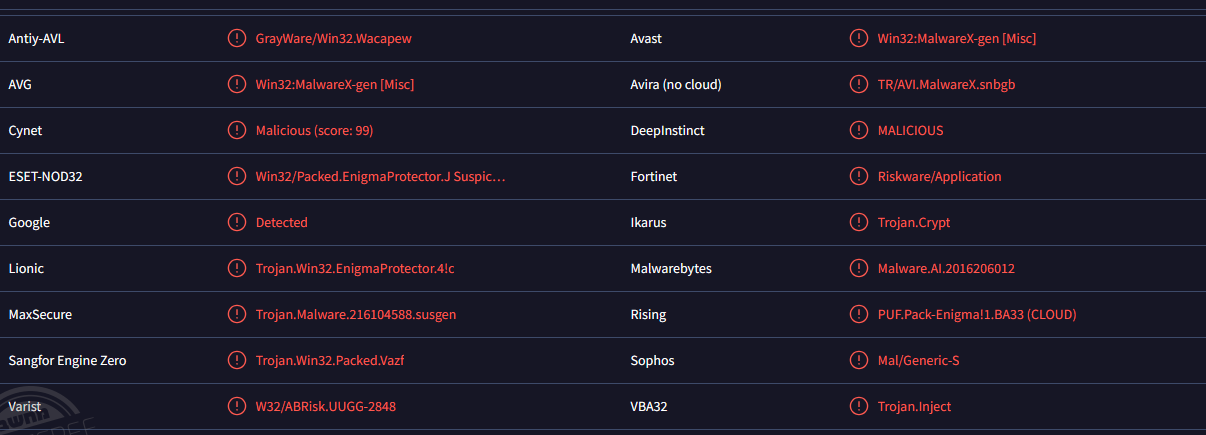
Task: Click the TR/AVI.MalwareX.snbgb detection text
Action: pyautogui.click(x=946, y=85)
